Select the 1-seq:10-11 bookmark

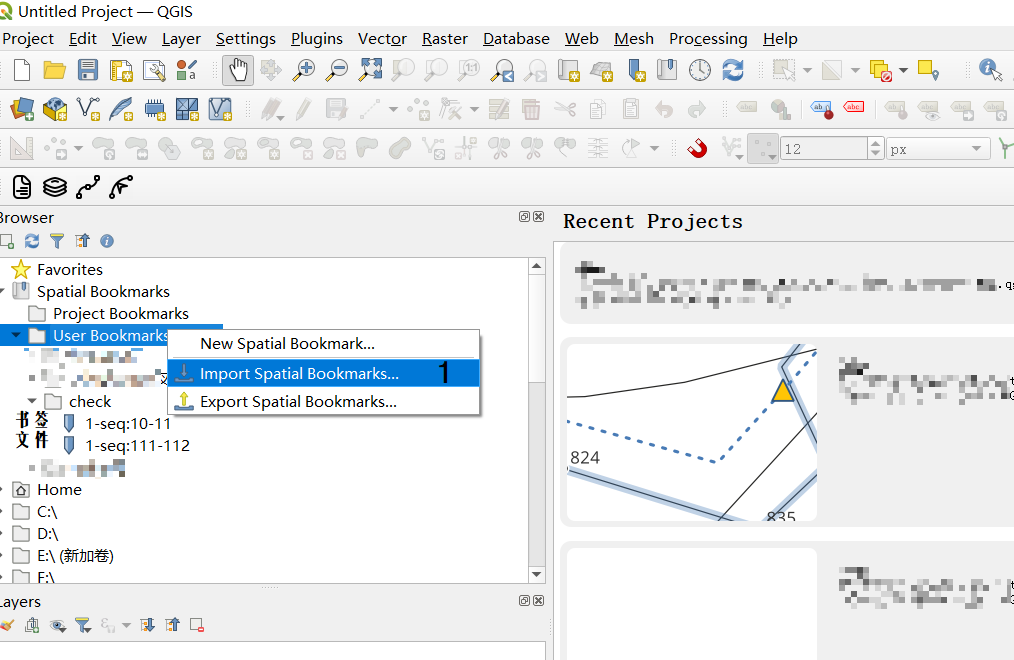[128, 423]
